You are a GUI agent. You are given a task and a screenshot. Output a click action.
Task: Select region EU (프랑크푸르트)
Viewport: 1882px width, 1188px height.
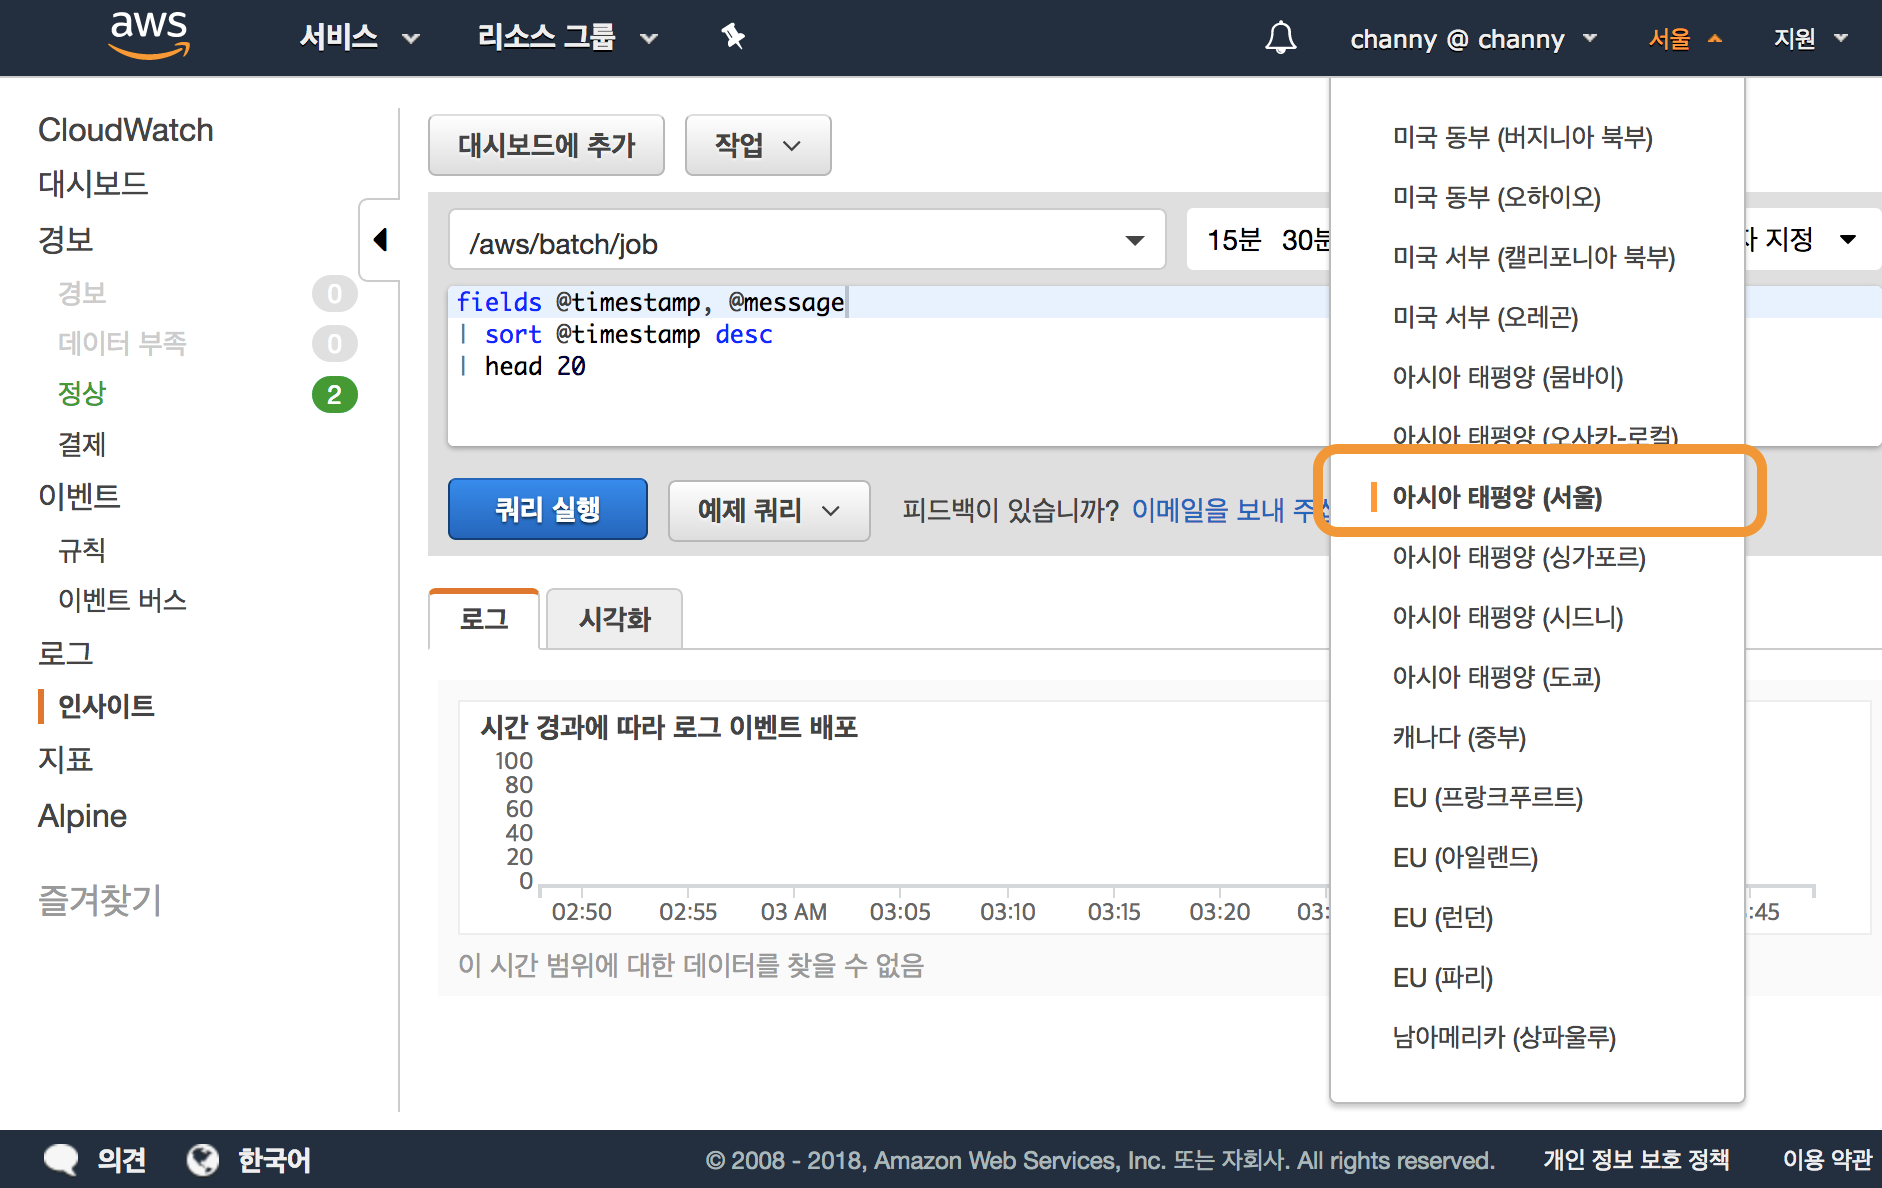(1487, 797)
